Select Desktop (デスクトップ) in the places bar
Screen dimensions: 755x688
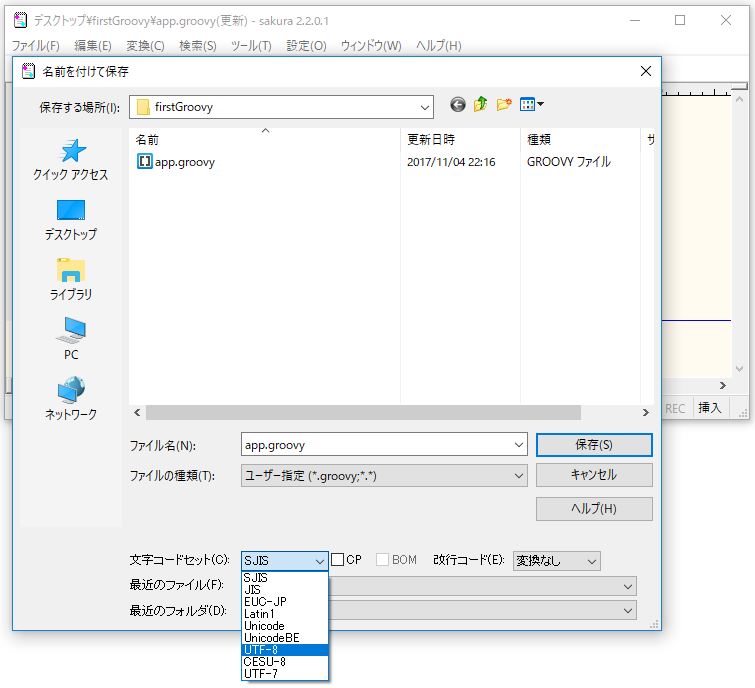pyautogui.click(x=71, y=220)
